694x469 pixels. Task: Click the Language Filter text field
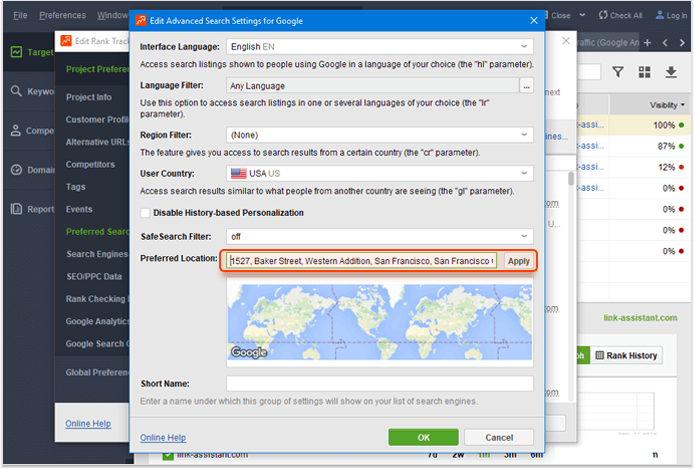pyautogui.click(x=373, y=85)
